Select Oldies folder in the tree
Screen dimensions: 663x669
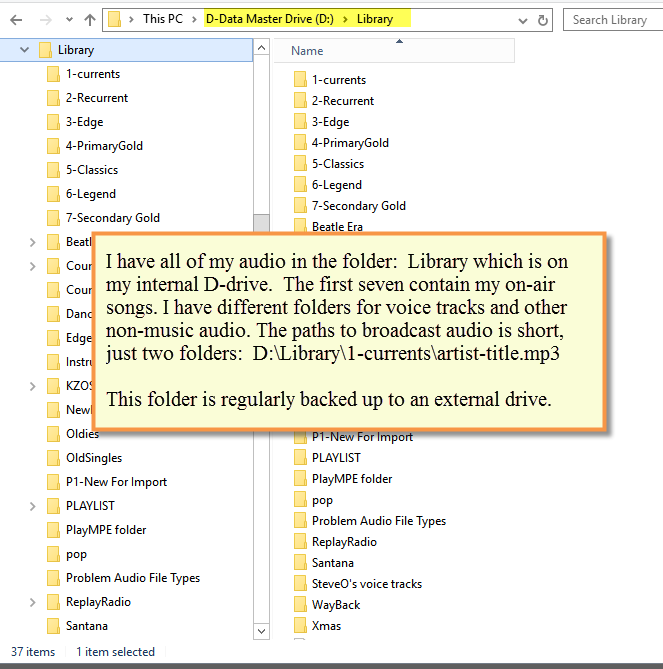pos(82,434)
